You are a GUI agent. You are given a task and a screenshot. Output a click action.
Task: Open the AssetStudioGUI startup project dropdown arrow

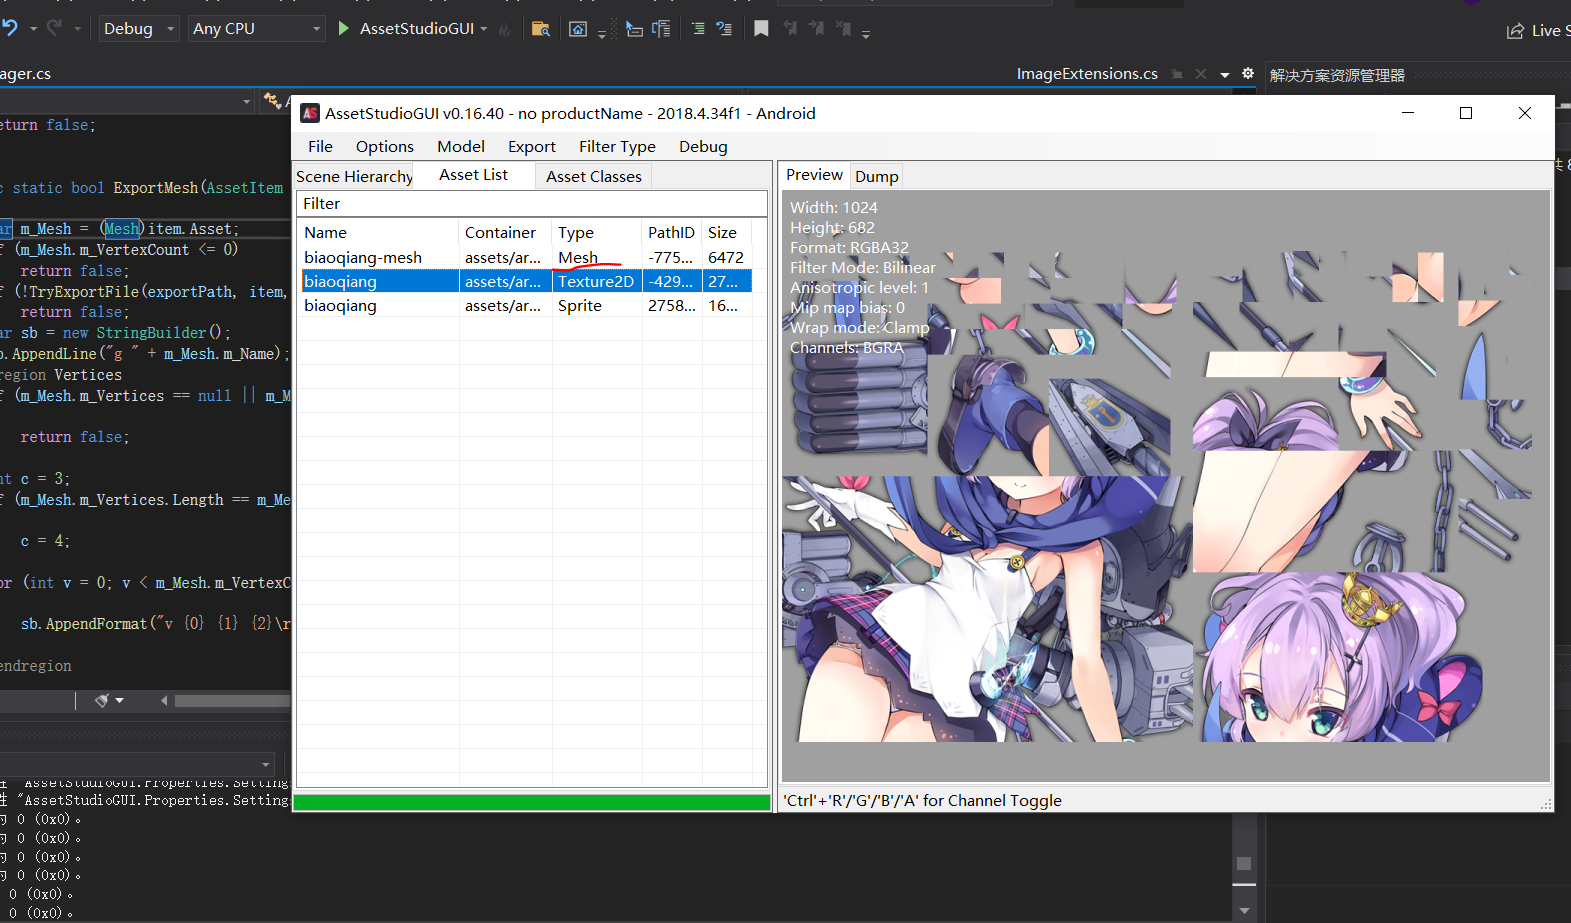click(484, 29)
